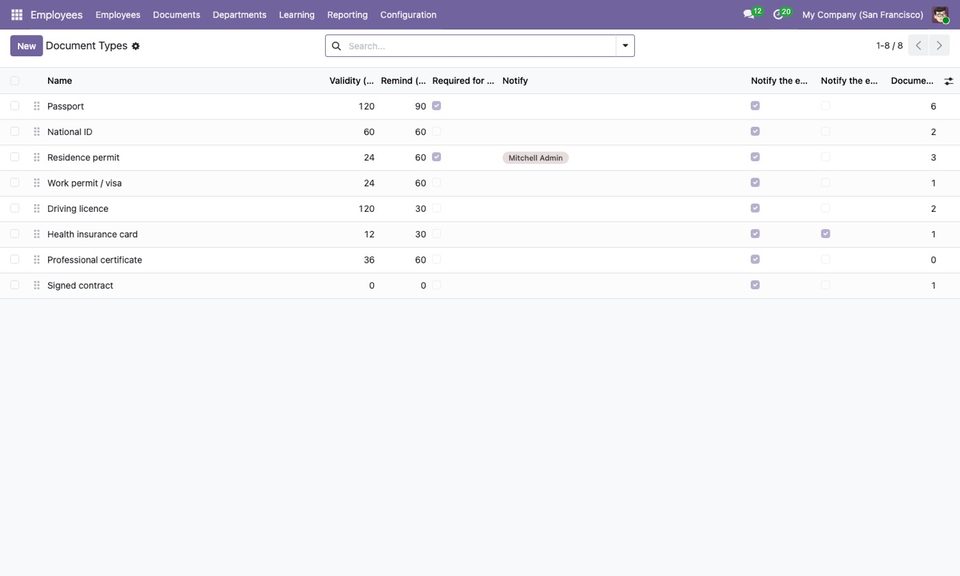960x576 pixels.
Task: Open the user avatar menu
Action: (940, 15)
